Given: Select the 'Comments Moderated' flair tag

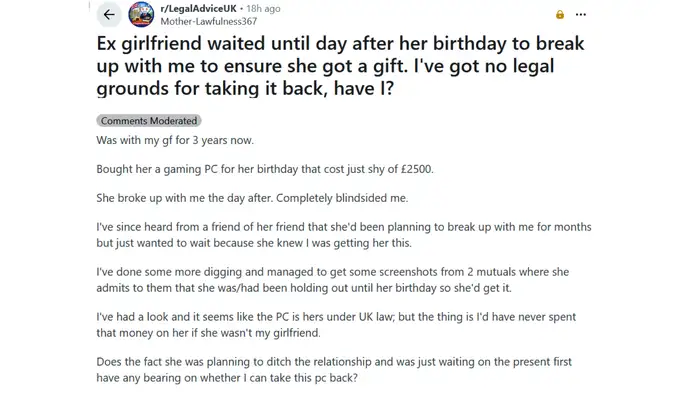Looking at the screenshot, I should 149,121.
